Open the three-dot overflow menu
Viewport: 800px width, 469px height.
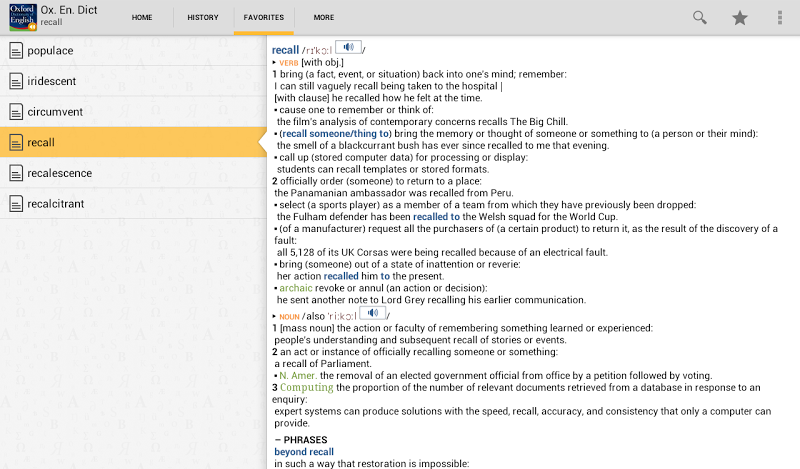(x=780, y=17)
